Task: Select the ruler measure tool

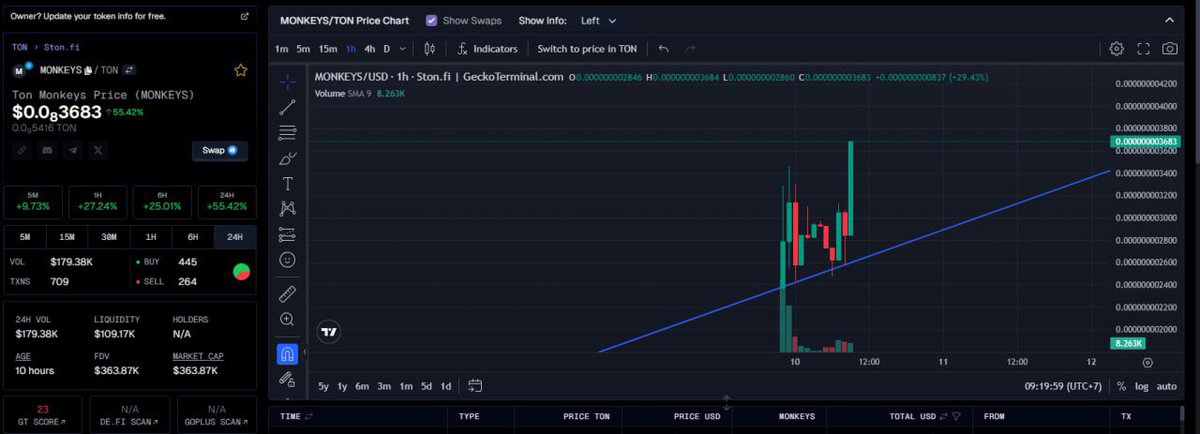Action: [287, 294]
